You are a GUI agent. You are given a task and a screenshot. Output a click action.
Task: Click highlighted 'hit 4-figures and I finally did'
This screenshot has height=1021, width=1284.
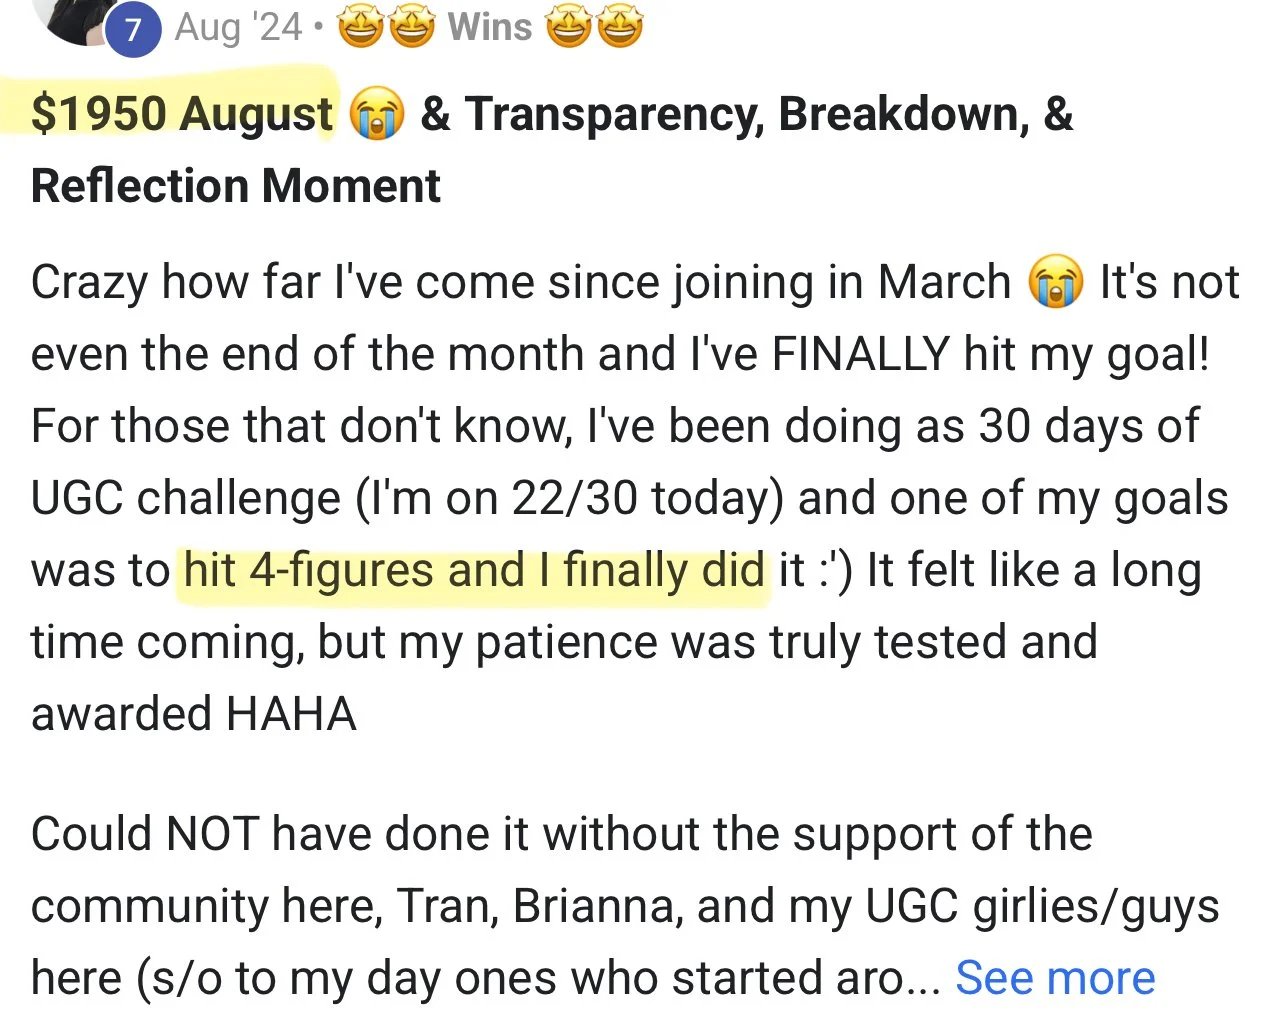[x=474, y=571]
